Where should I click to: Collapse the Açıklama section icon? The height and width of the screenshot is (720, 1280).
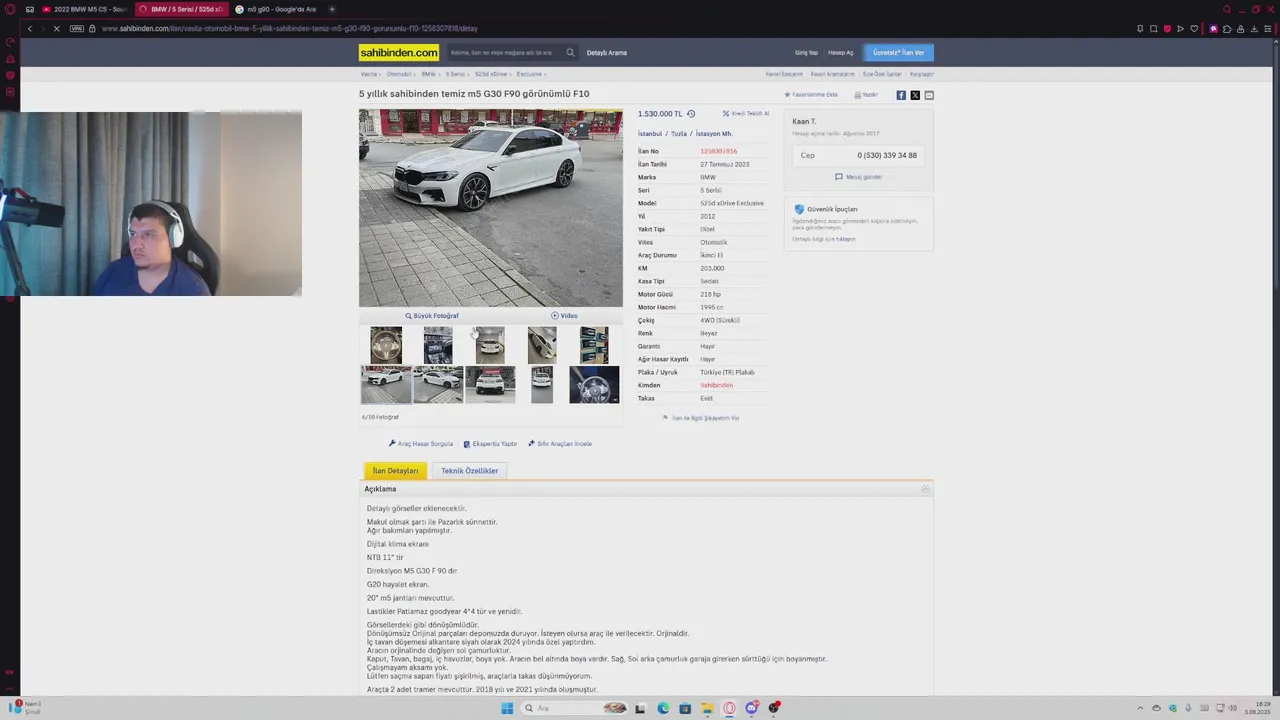925,489
